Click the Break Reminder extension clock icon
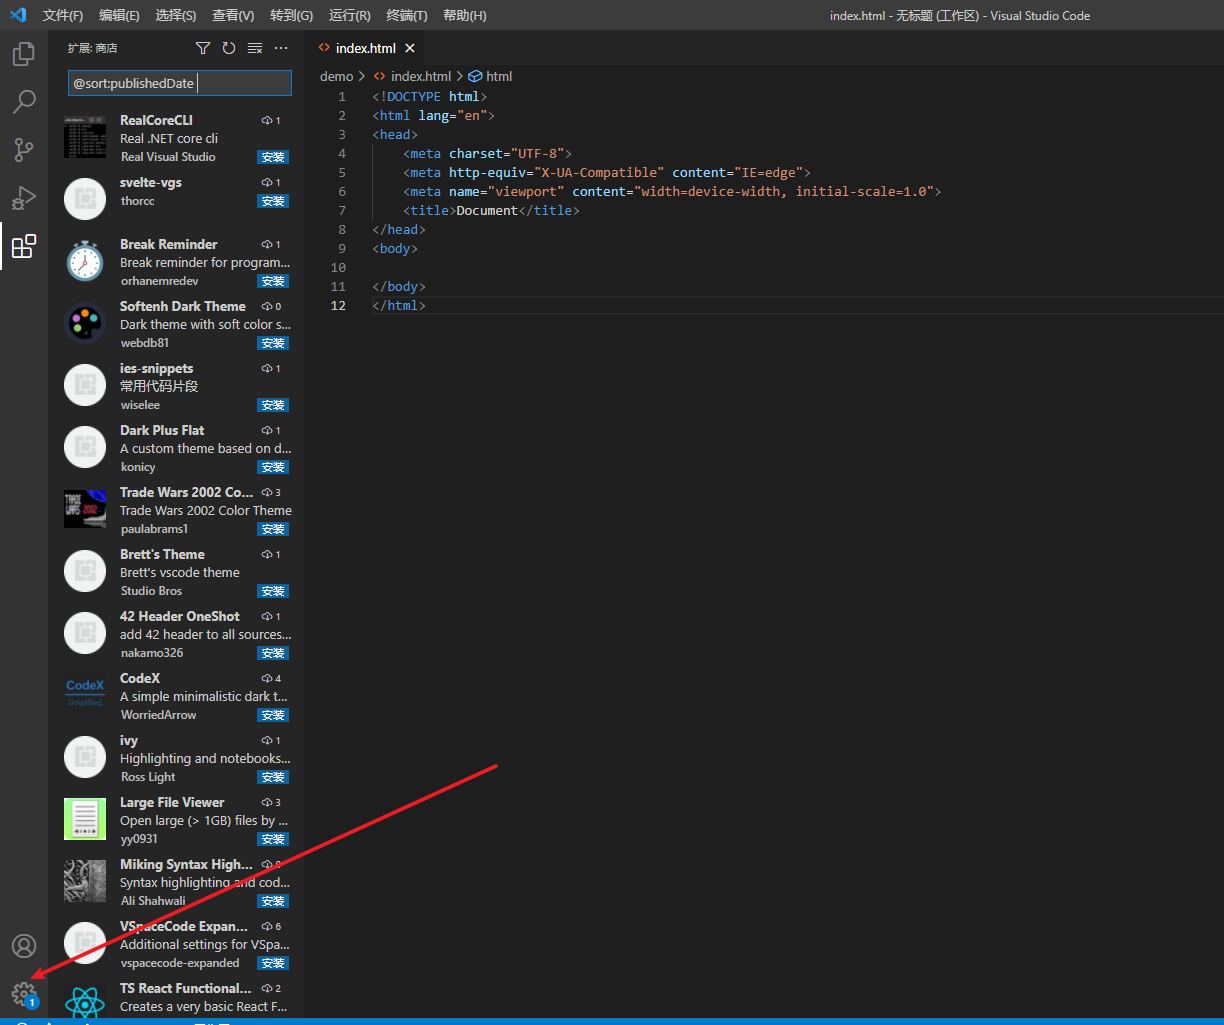Image resolution: width=1224 pixels, height=1025 pixels. tap(84, 260)
